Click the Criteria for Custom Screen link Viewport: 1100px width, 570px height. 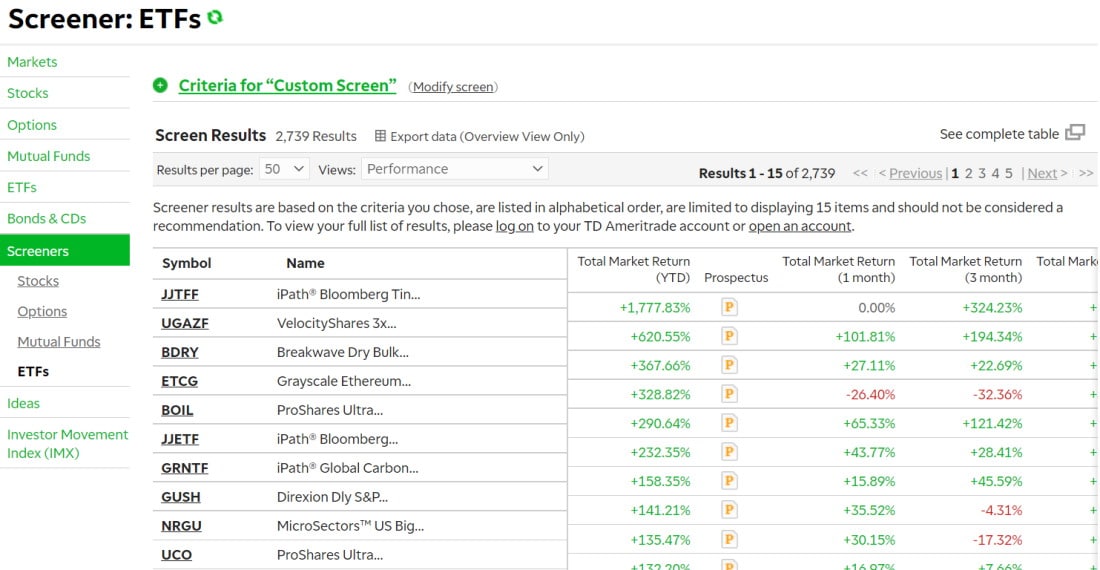coord(287,86)
